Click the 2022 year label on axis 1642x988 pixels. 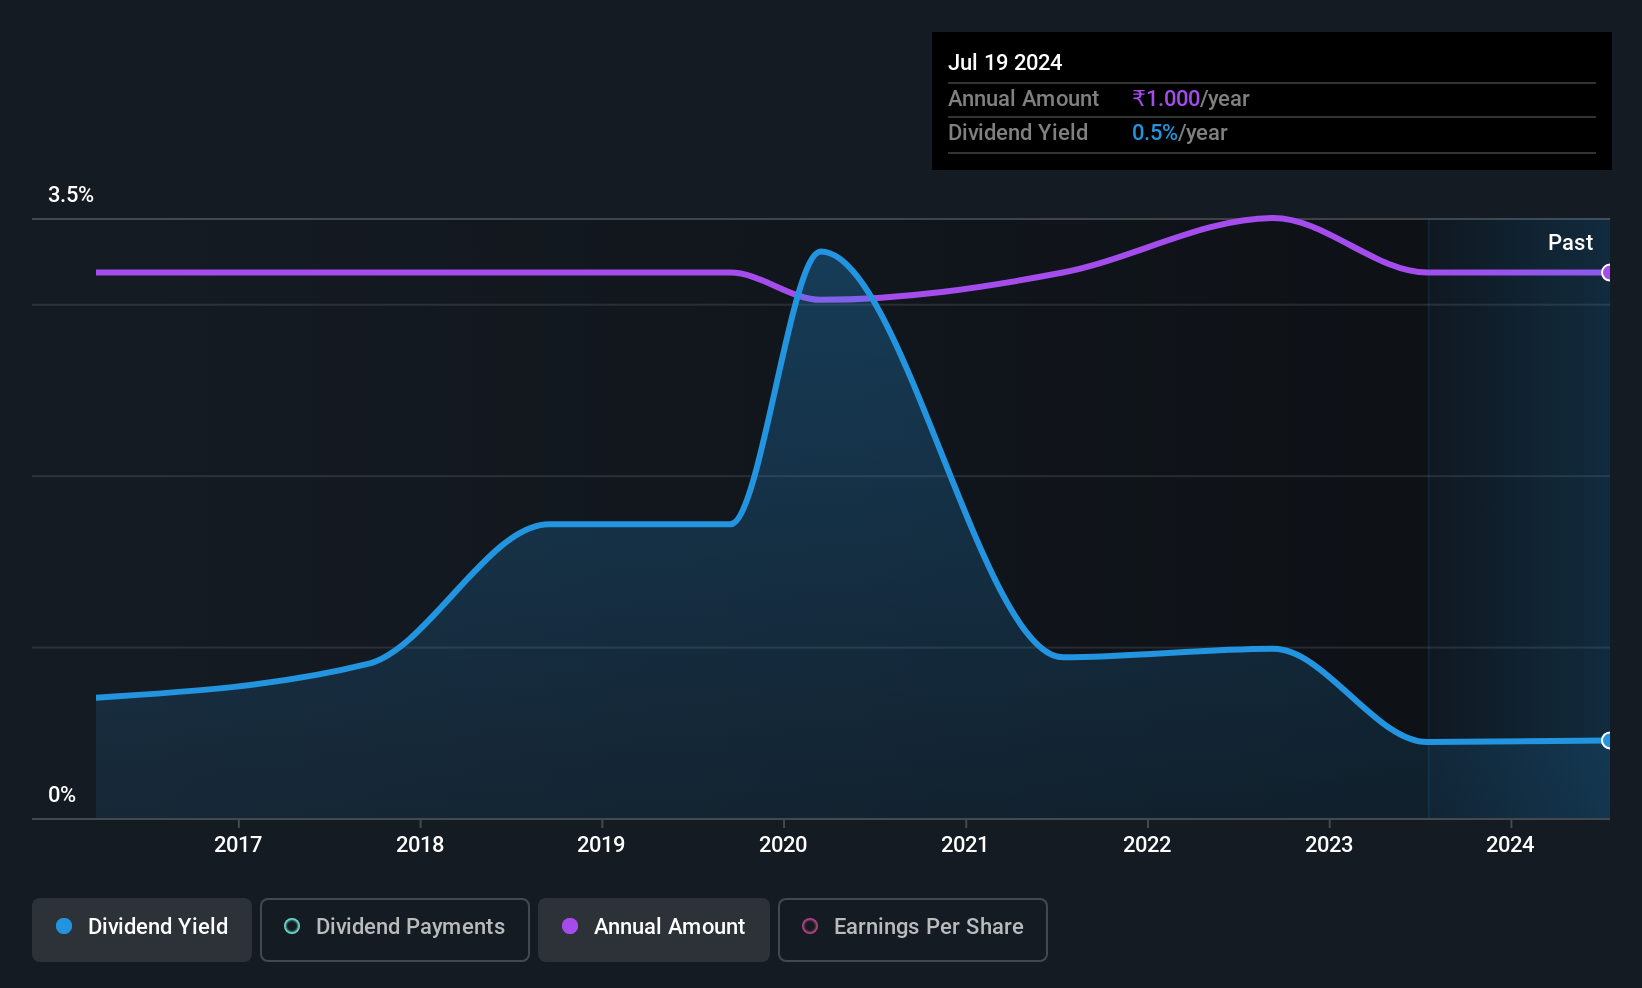tap(1147, 844)
